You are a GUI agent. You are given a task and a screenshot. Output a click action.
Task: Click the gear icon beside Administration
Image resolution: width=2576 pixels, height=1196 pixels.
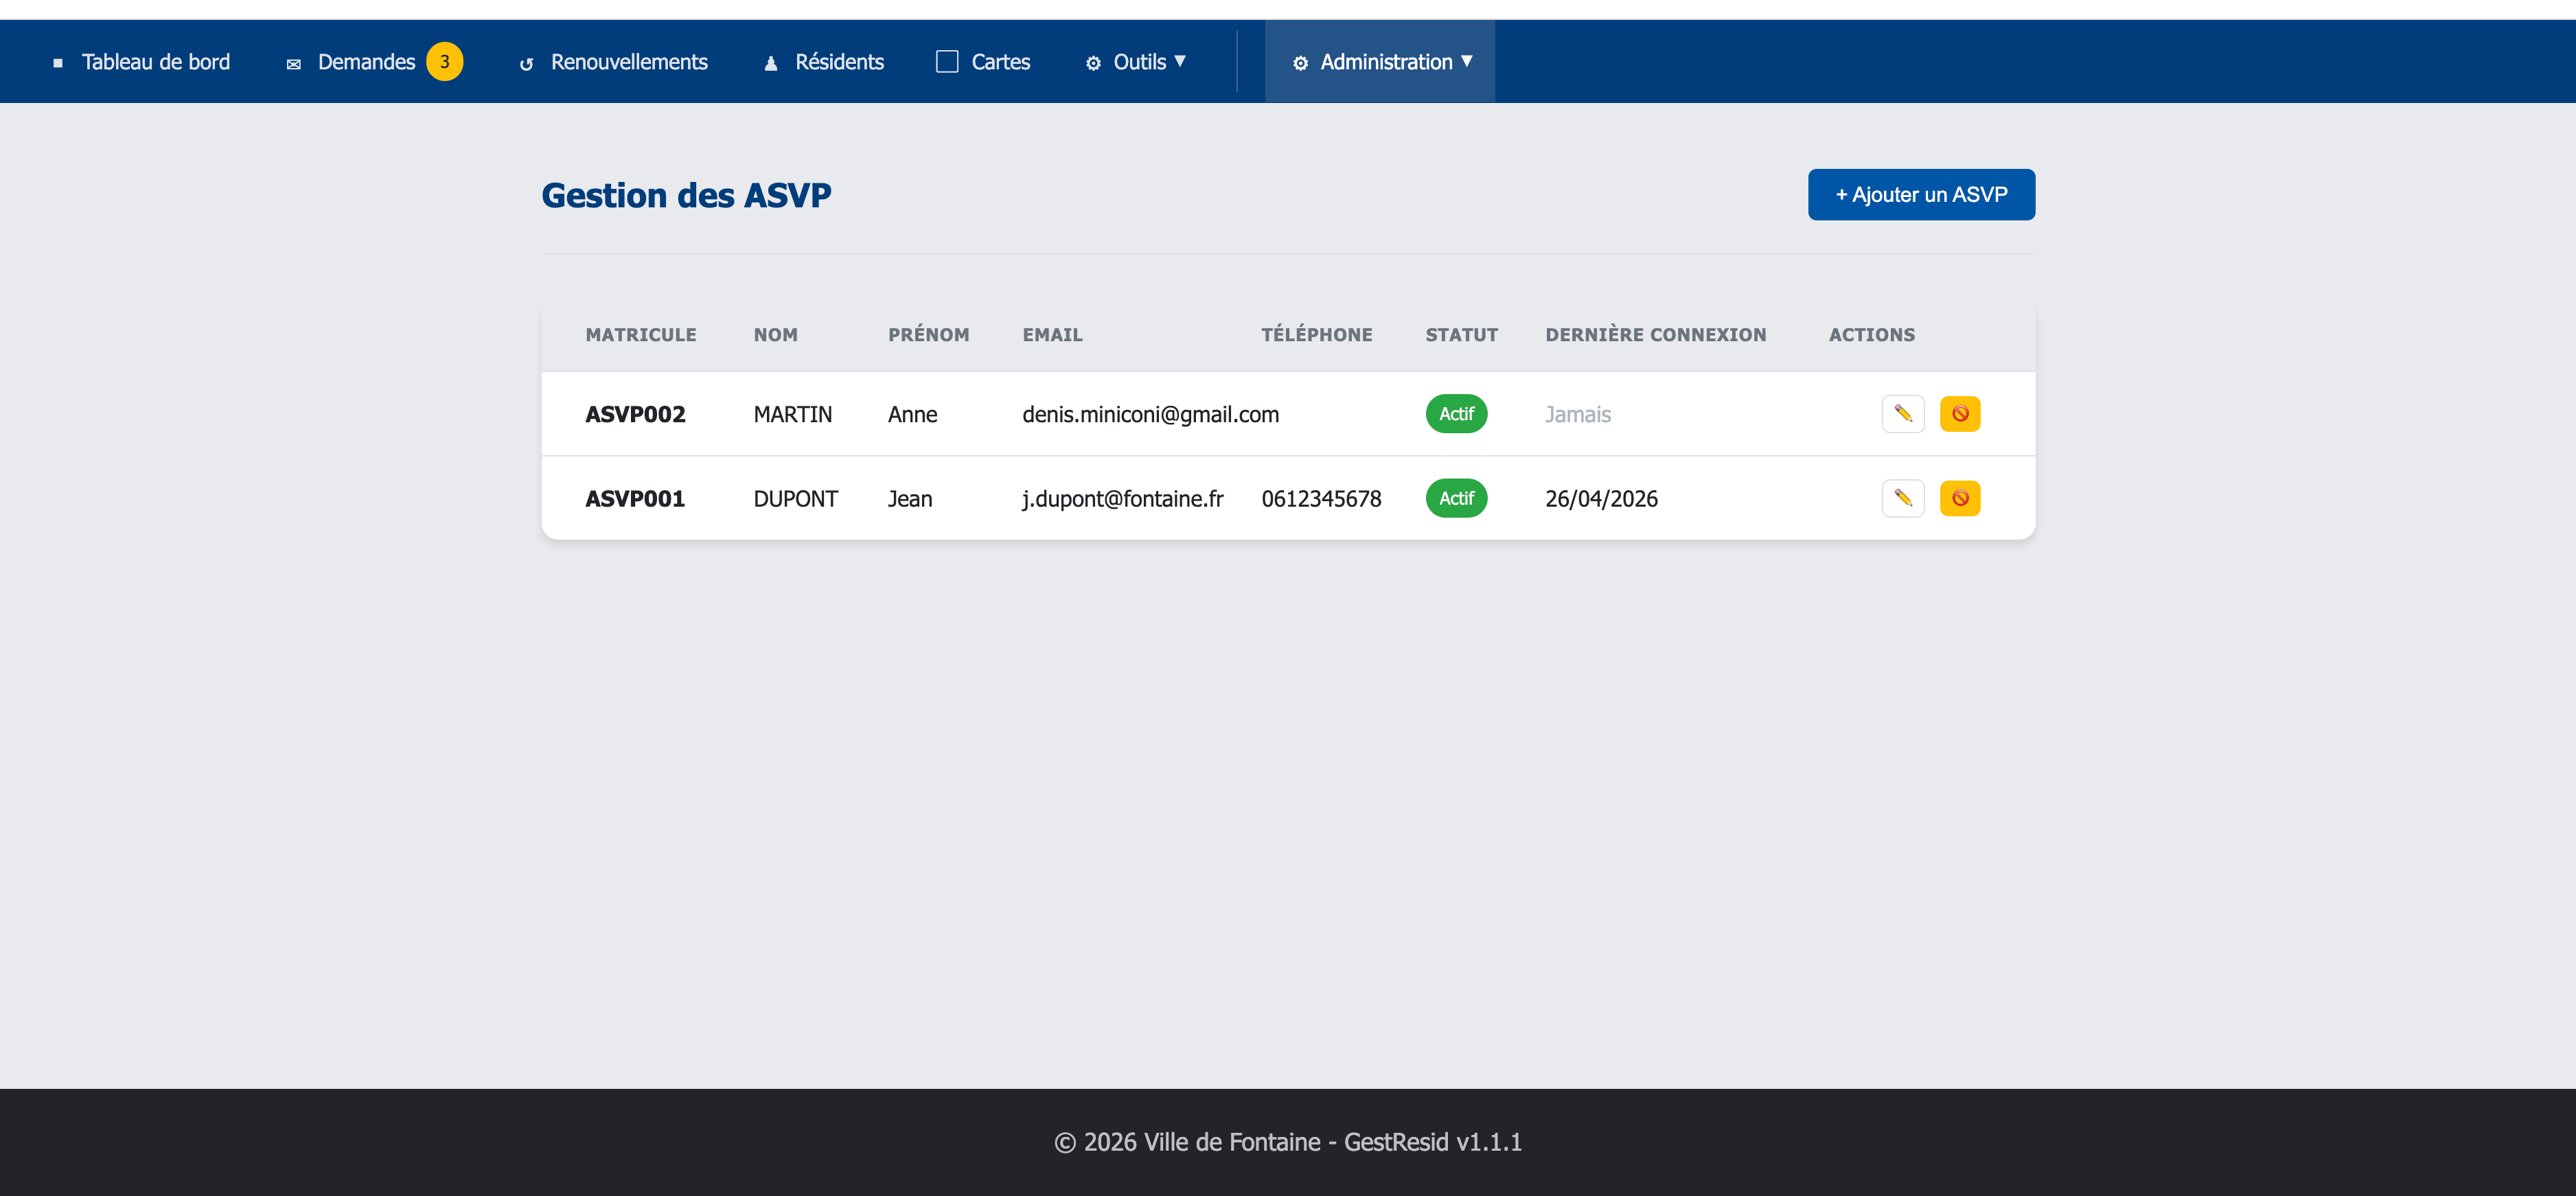click(x=1300, y=61)
